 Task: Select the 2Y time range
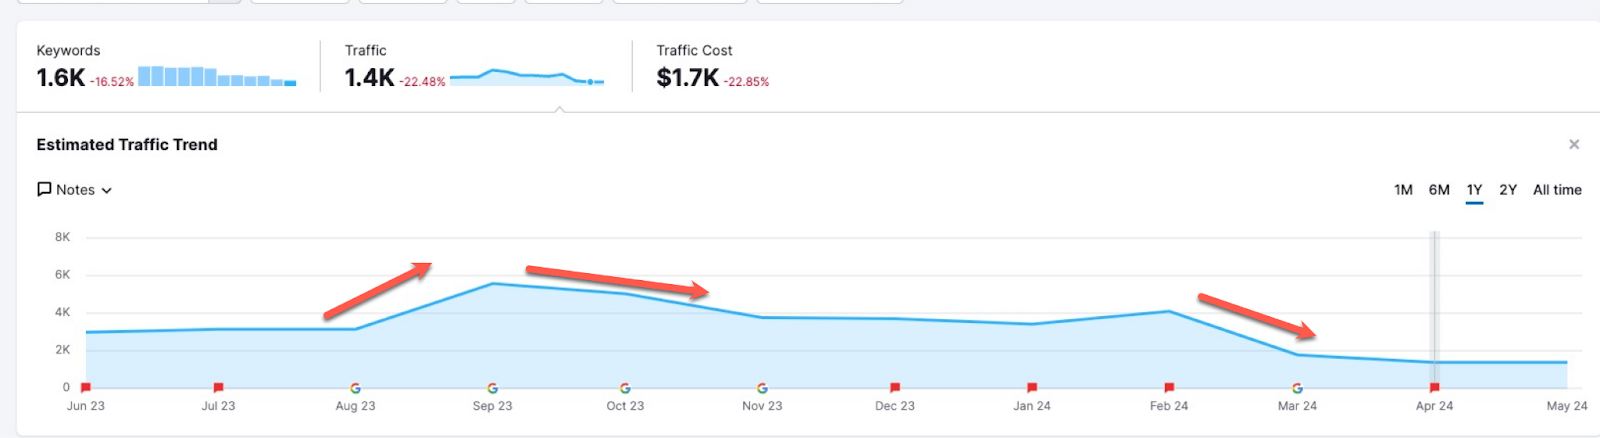[1508, 190]
